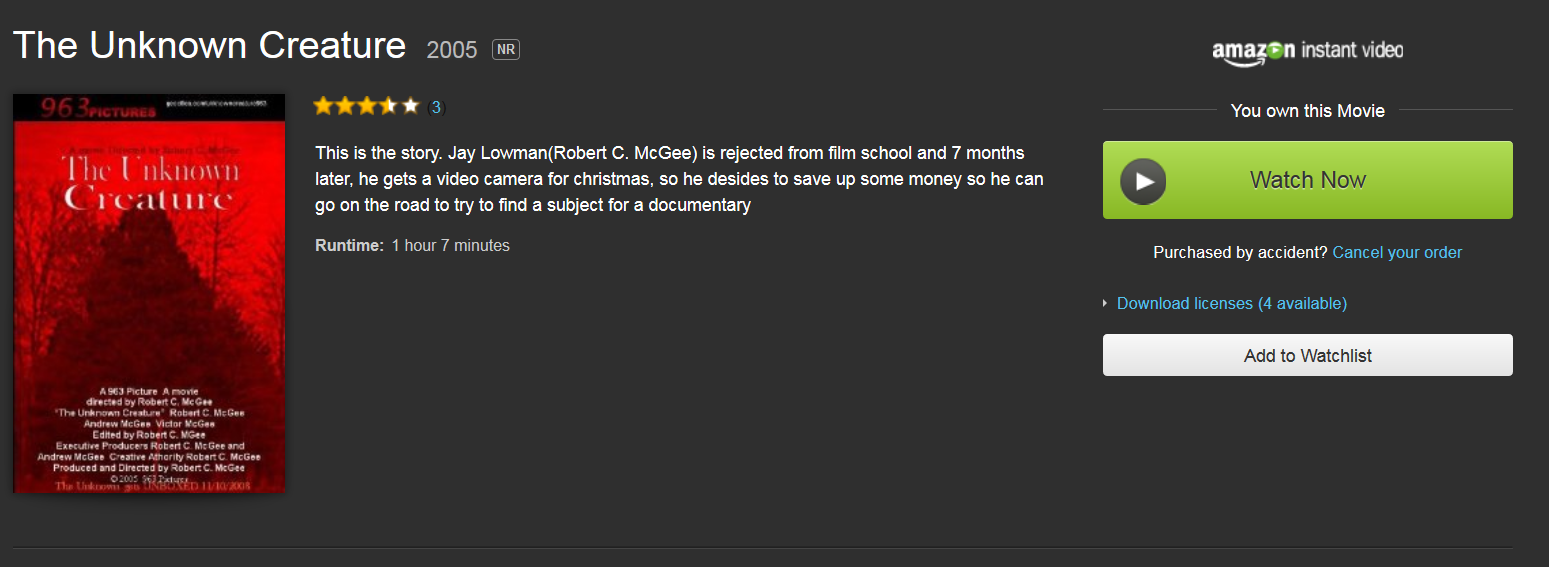Open the 3 customer reviews link
The height and width of the screenshot is (567, 1549).
pos(436,107)
